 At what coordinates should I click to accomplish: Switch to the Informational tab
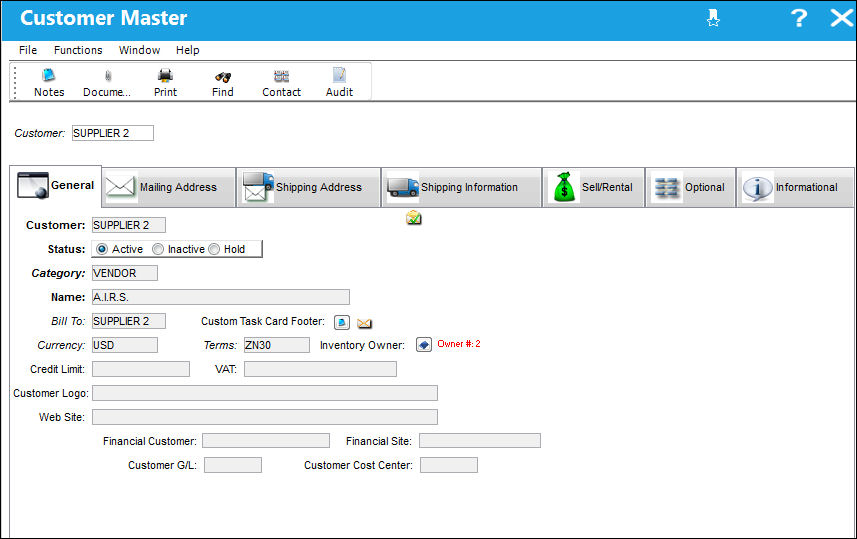pyautogui.click(x=795, y=188)
